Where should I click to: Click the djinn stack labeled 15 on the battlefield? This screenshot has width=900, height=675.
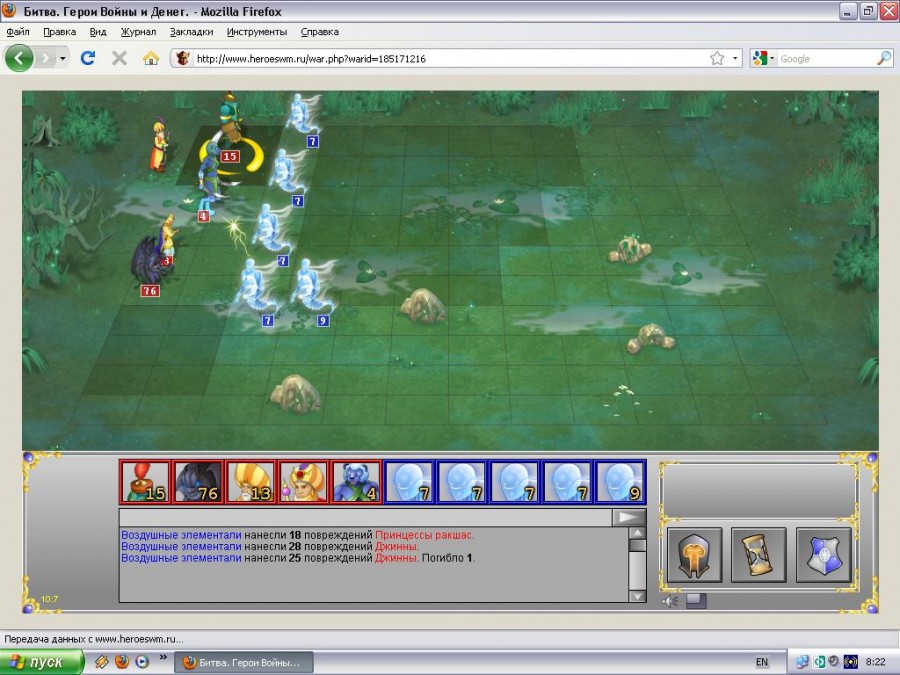230,126
